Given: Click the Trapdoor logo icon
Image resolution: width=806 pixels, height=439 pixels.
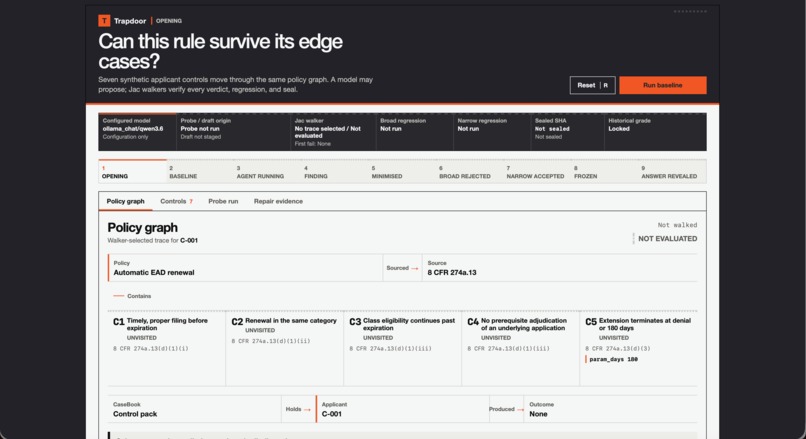Looking at the screenshot, I should click(104, 21).
